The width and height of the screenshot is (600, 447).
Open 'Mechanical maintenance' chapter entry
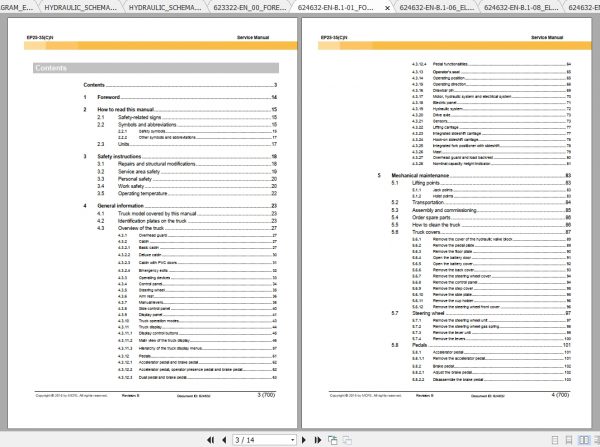point(474,176)
